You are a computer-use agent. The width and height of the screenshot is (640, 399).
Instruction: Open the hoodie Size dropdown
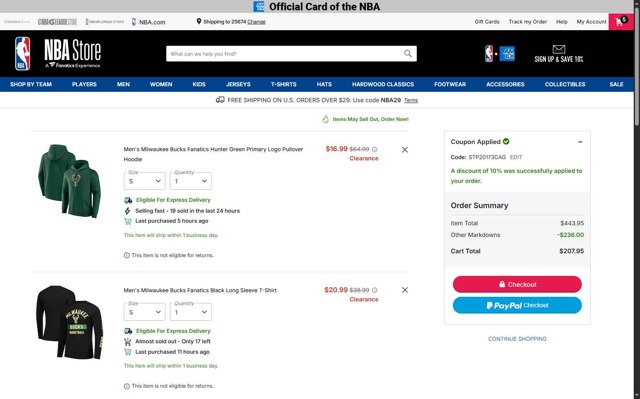click(144, 181)
